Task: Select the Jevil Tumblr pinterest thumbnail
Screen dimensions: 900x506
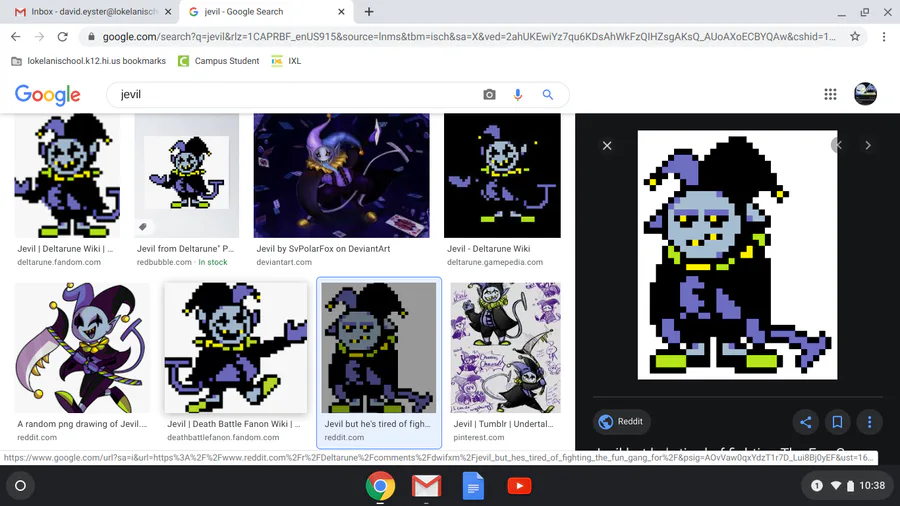Action: (506, 348)
